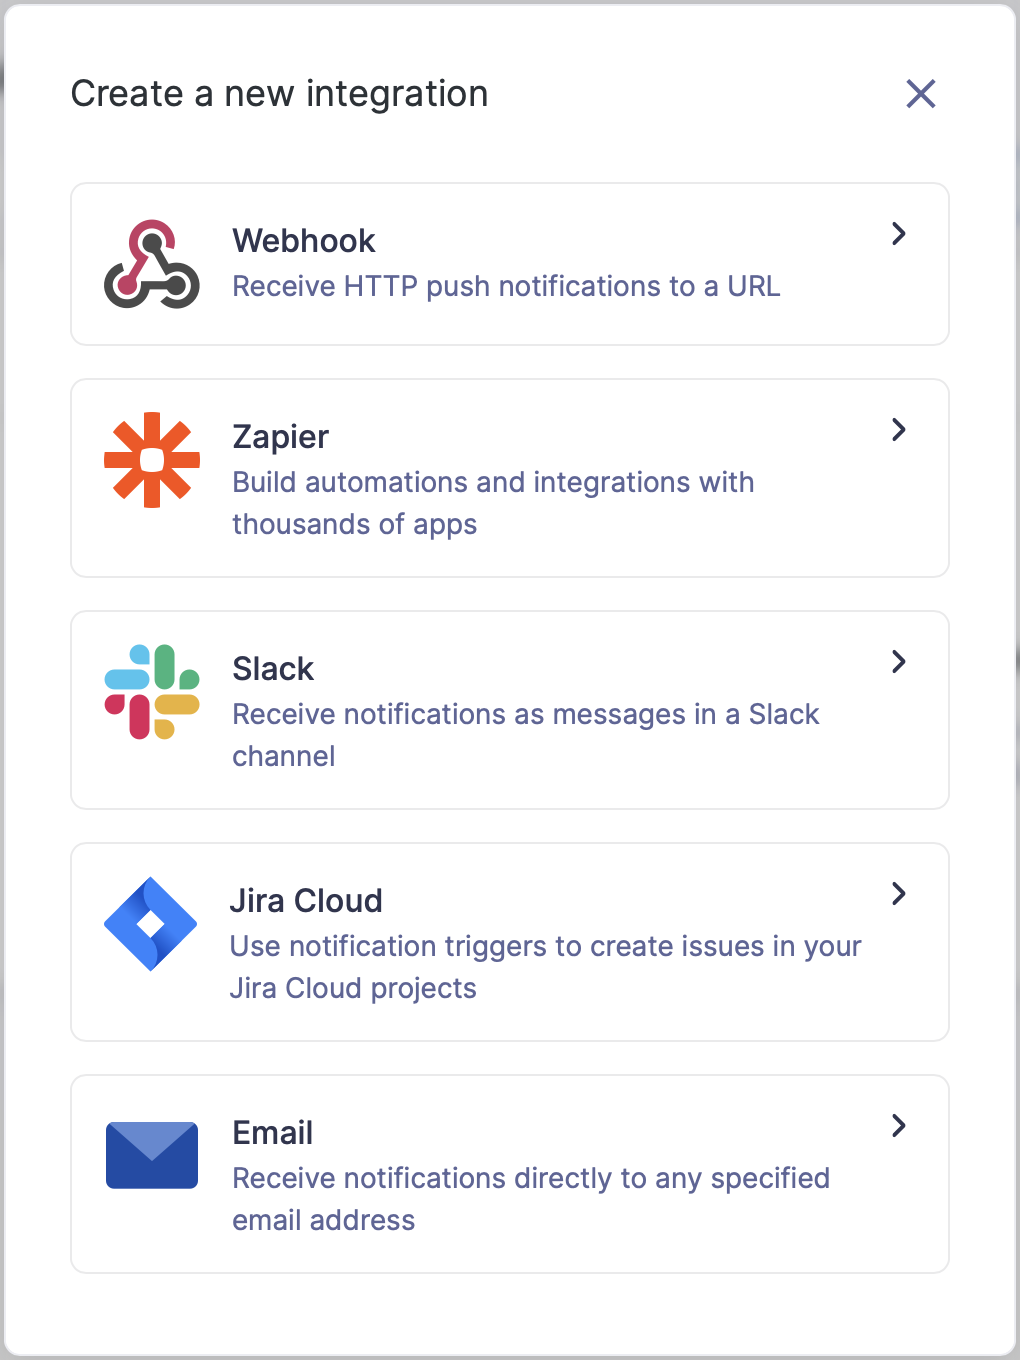Expand the Webhook option chevron
1020x1360 pixels.
(x=899, y=234)
